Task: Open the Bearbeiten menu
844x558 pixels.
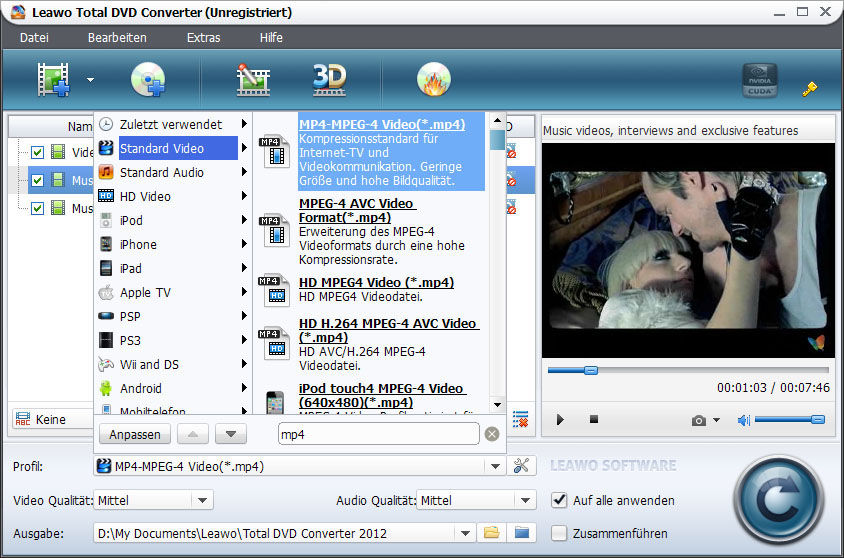Action: coord(117,38)
